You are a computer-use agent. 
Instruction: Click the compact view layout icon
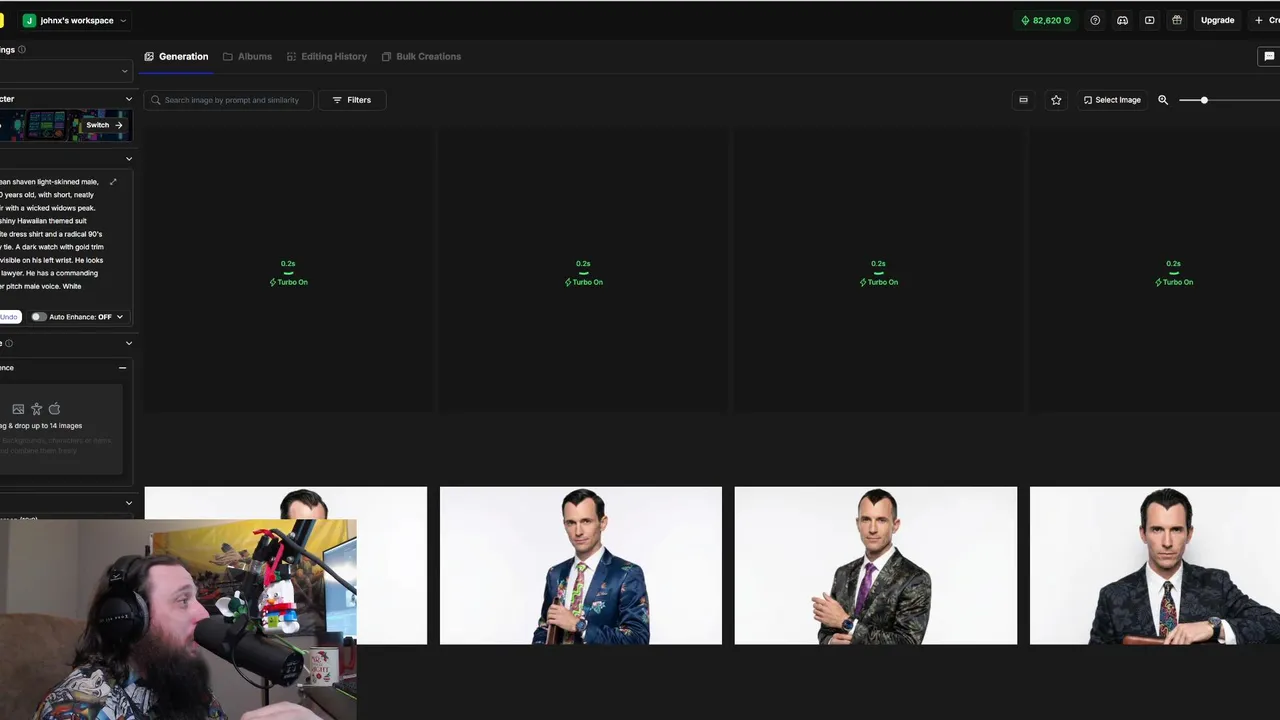point(1023,100)
